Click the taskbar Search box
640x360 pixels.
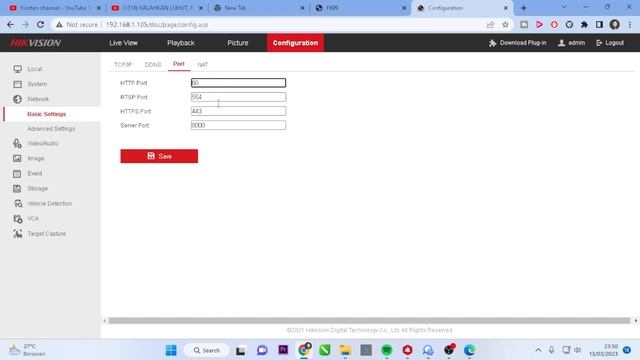tap(207, 350)
